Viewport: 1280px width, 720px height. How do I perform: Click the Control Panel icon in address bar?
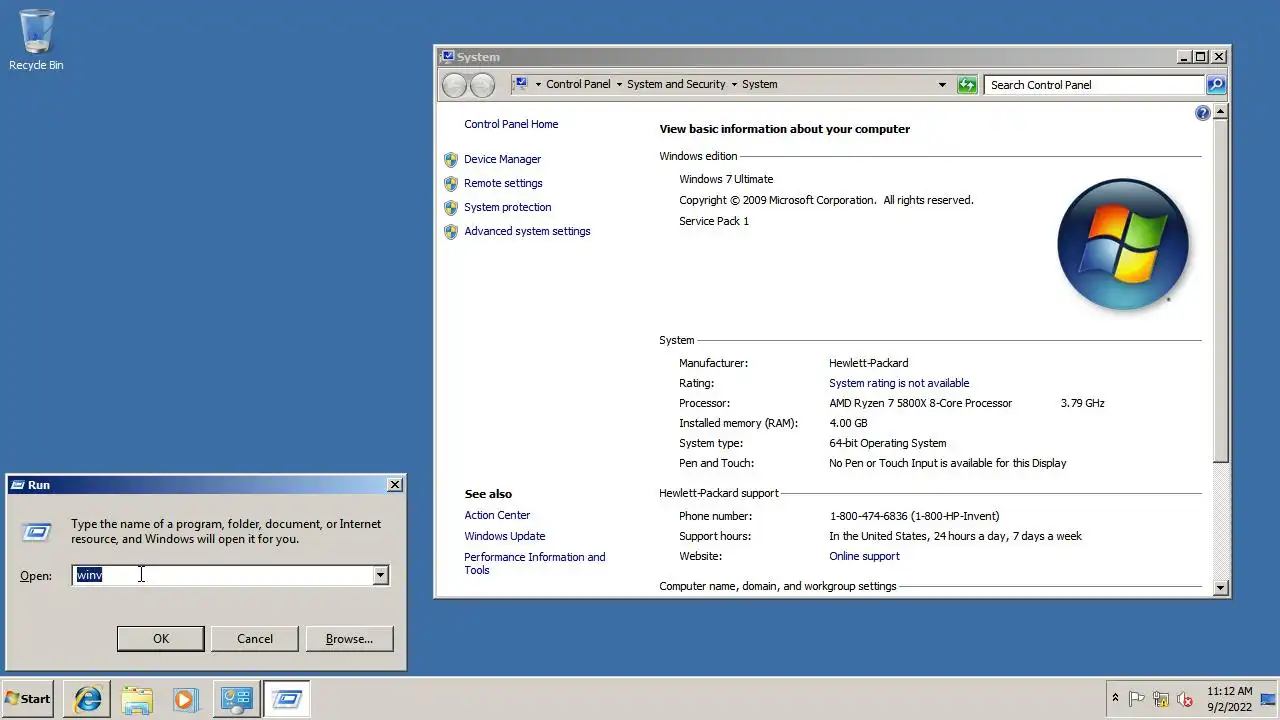521,84
